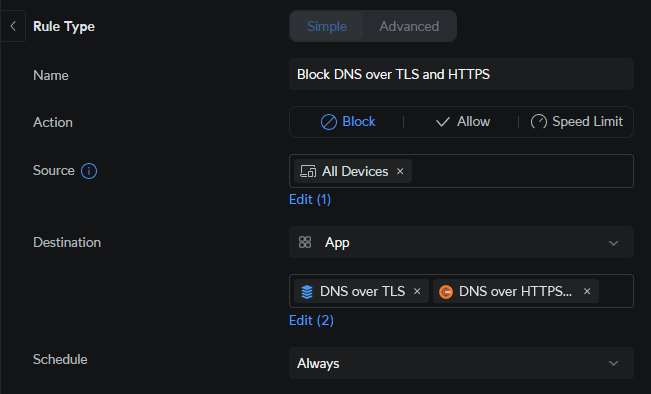Click the orange DNS over HTTPS icon
The width and height of the screenshot is (651, 394).
pos(445,291)
